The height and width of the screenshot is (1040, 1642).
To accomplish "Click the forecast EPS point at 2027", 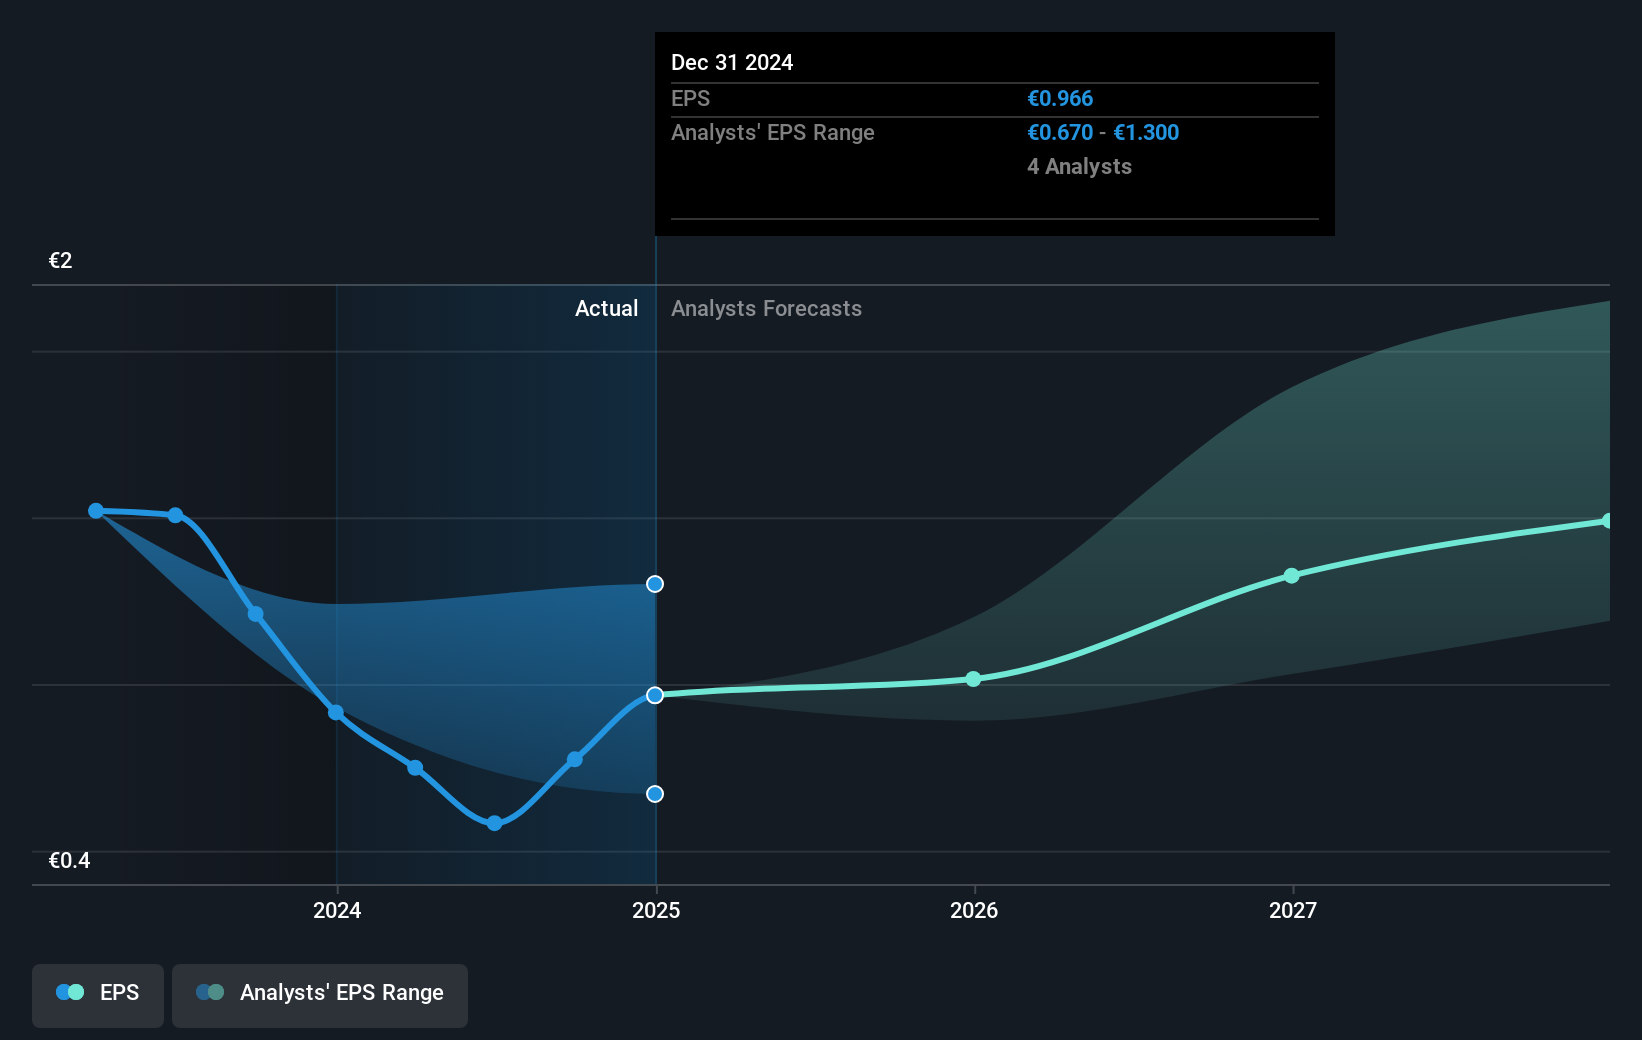I will coord(1292,576).
